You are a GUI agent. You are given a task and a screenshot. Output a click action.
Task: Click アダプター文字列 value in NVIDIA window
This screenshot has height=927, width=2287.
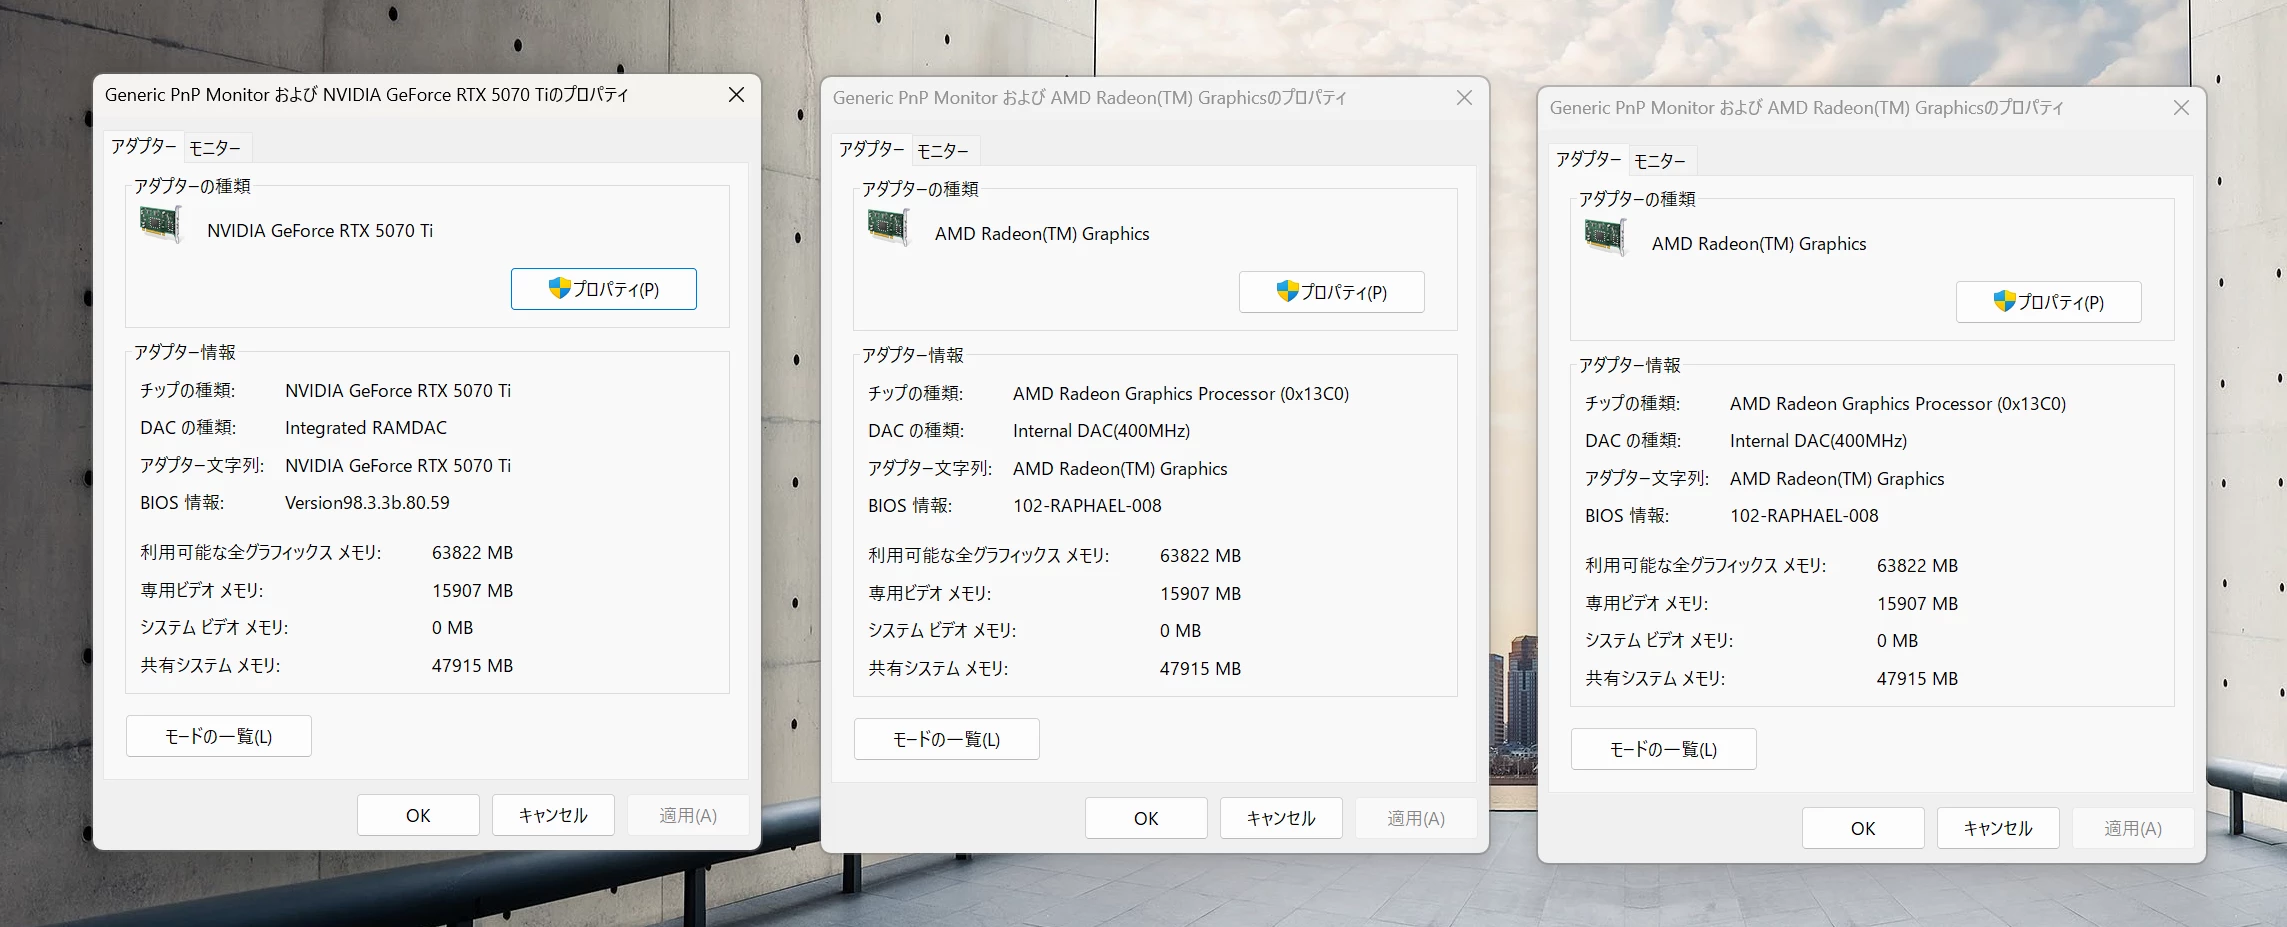(398, 466)
